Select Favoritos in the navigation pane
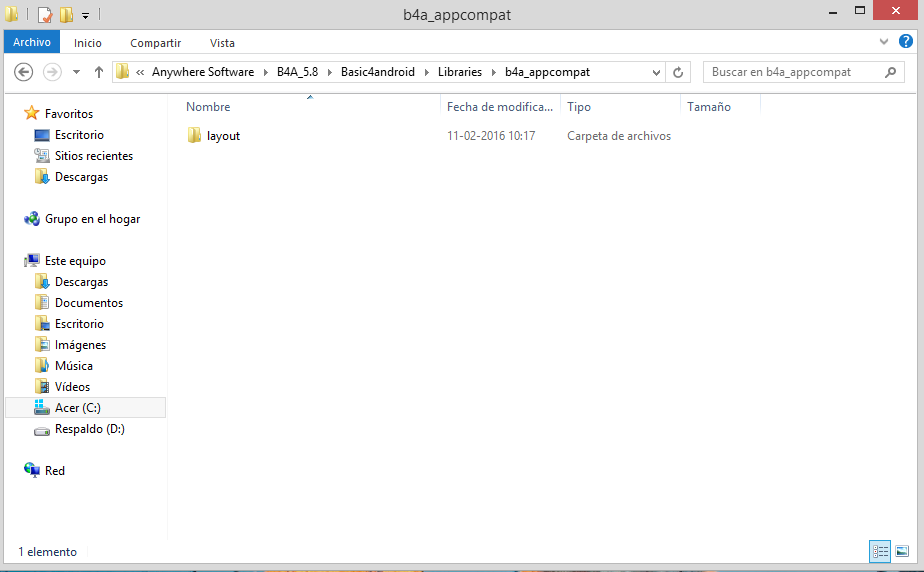Screen dimensions: 924x572 click(69, 114)
